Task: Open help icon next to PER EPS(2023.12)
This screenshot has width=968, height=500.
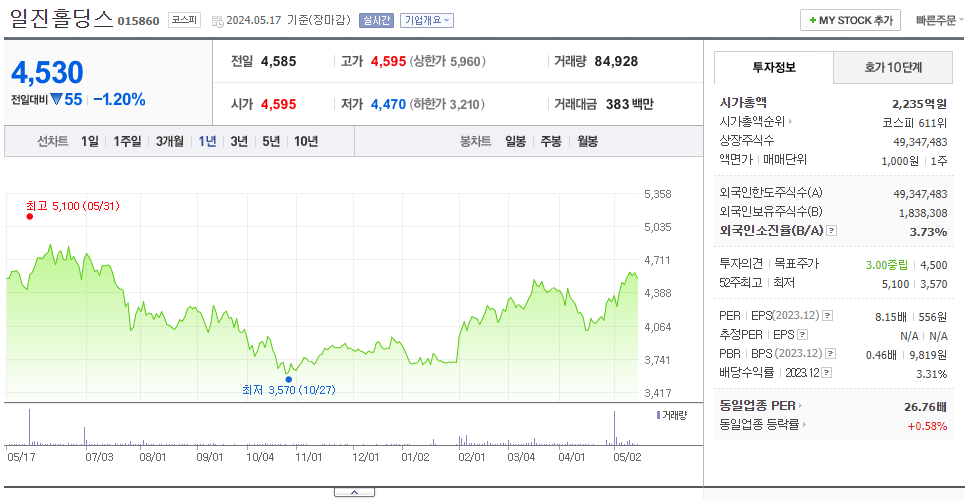Action: click(827, 316)
